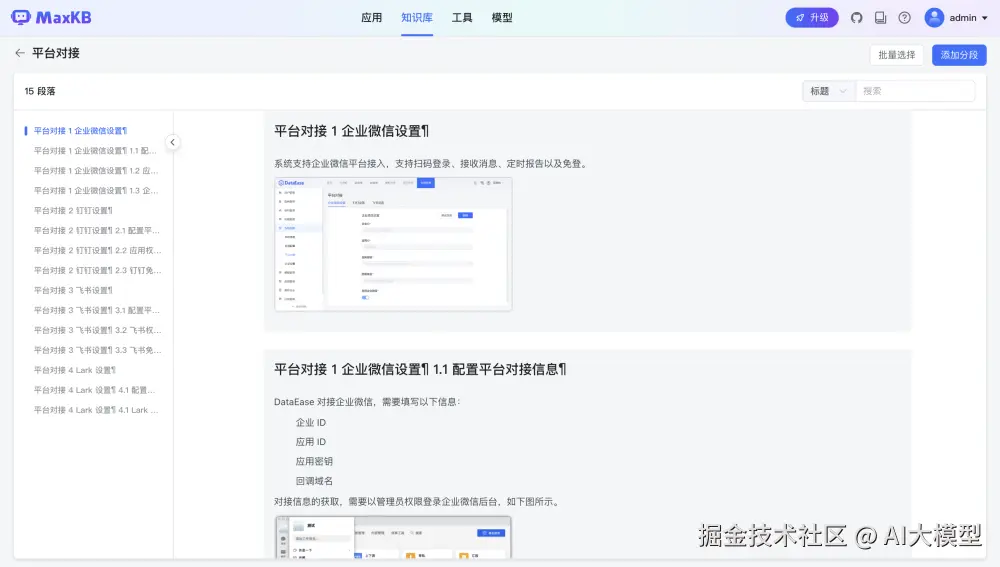Image resolution: width=1000 pixels, height=567 pixels.
Task: Click the admin user avatar
Action: coord(934,18)
